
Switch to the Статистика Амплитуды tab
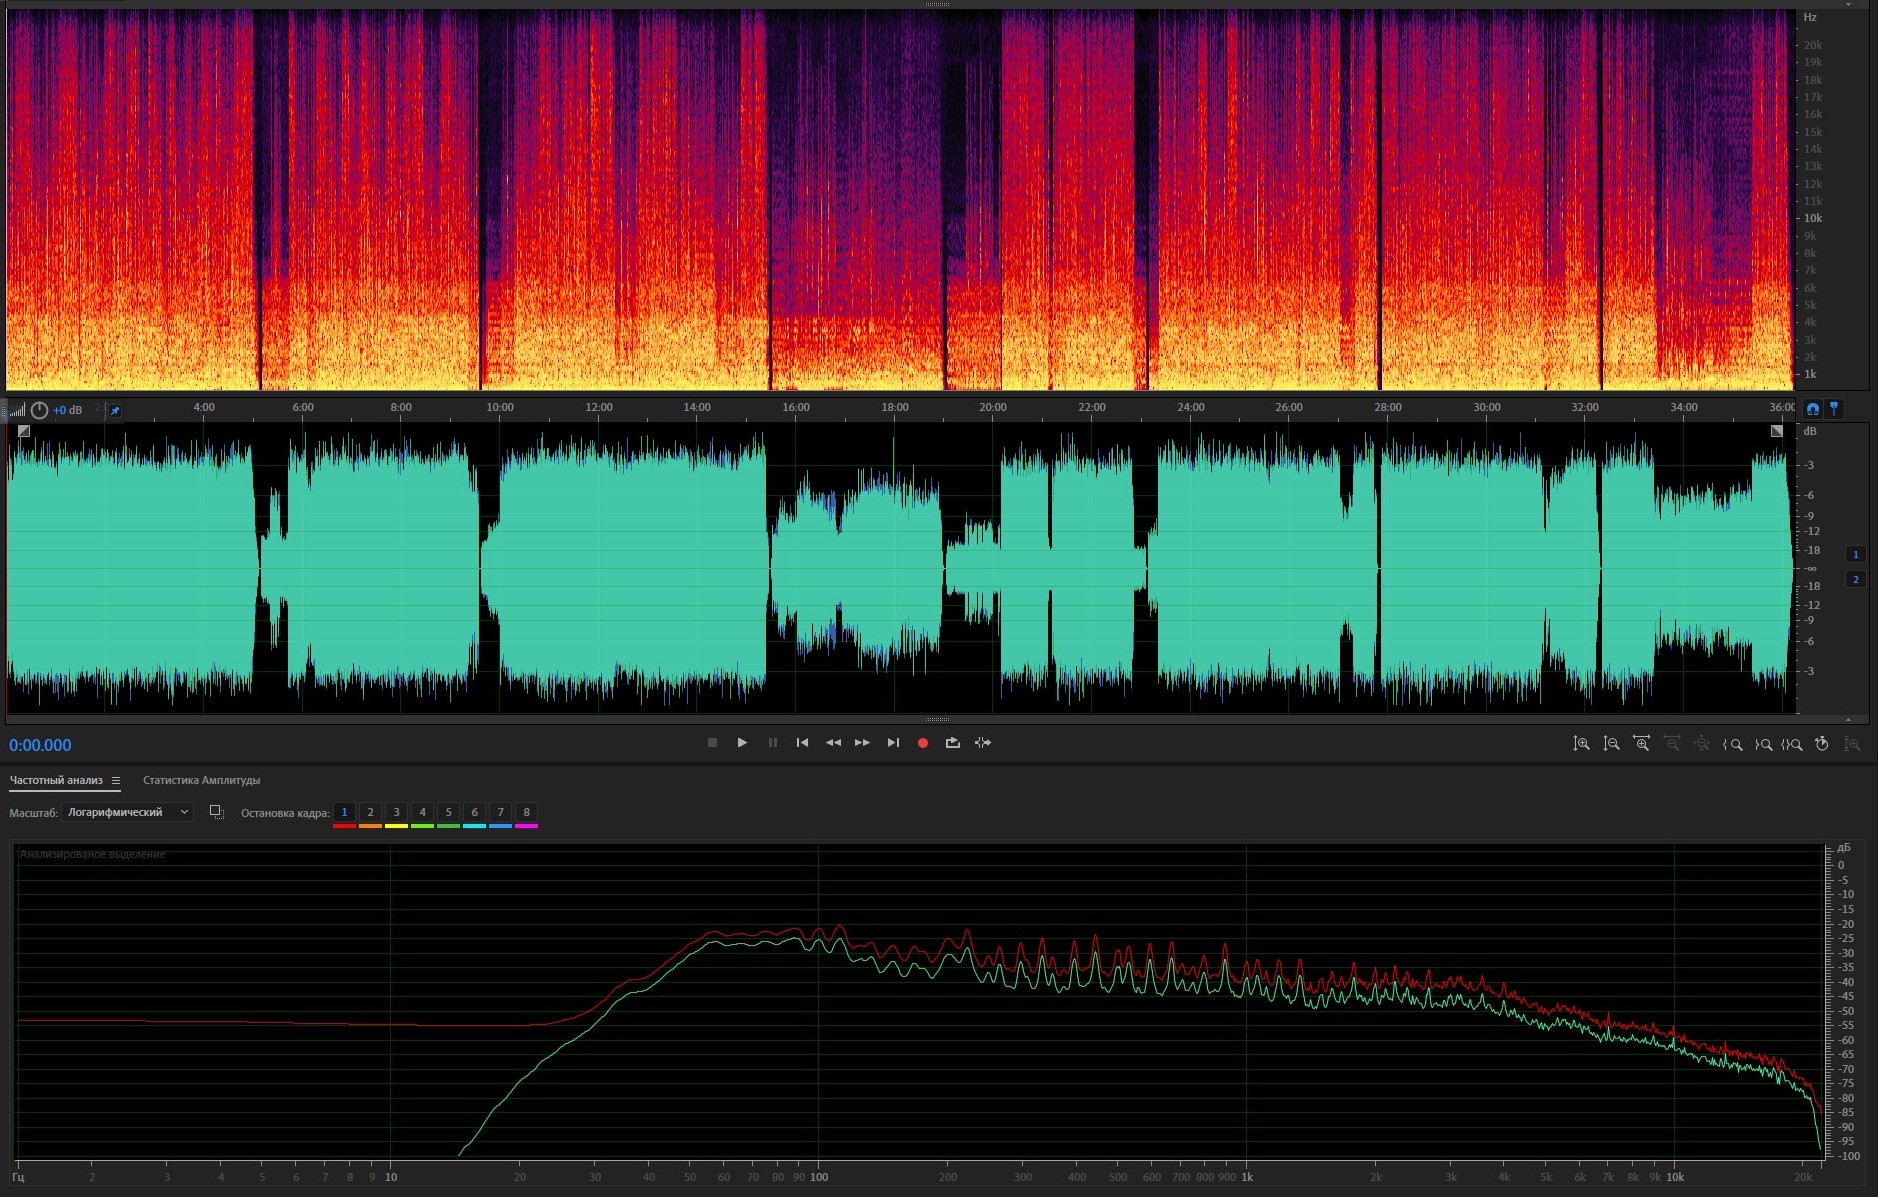pyautogui.click(x=201, y=781)
